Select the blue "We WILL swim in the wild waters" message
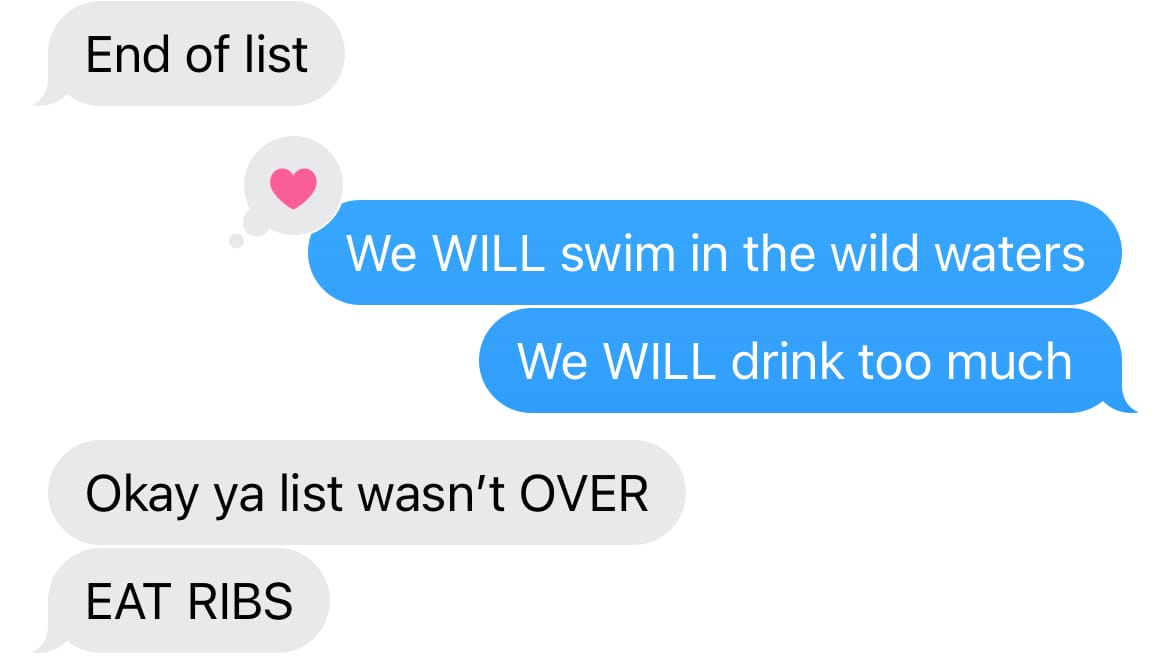This screenshot has height=672, width=1170. pos(715,253)
